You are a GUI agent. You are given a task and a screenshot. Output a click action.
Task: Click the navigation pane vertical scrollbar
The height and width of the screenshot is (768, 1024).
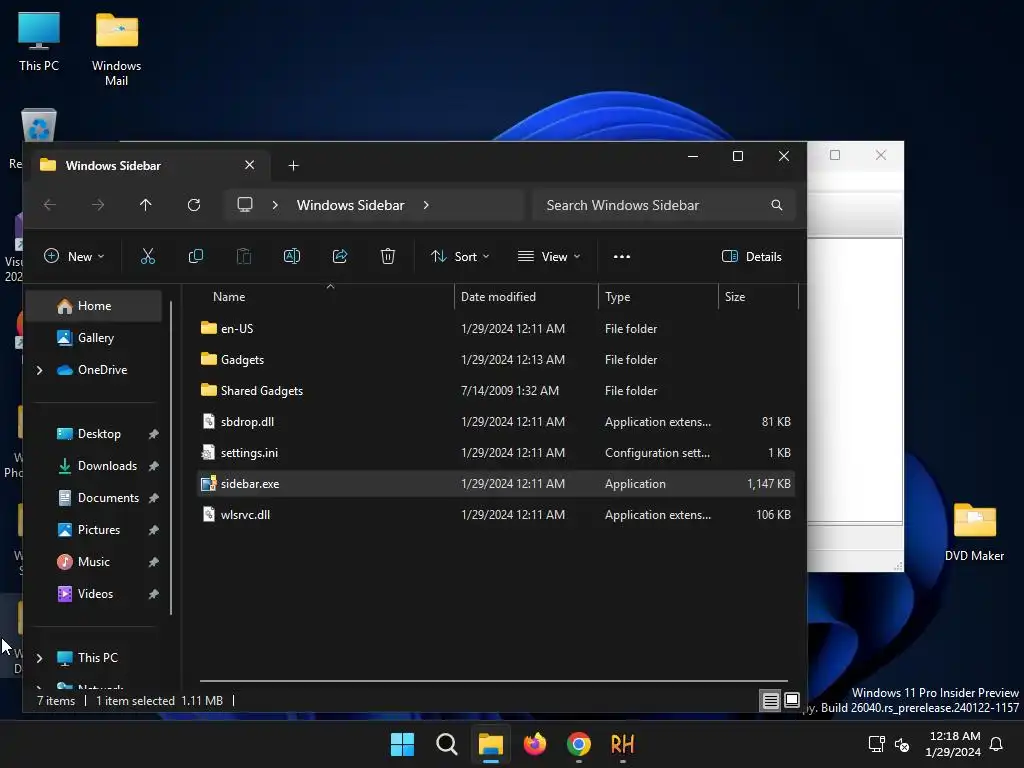point(171,457)
